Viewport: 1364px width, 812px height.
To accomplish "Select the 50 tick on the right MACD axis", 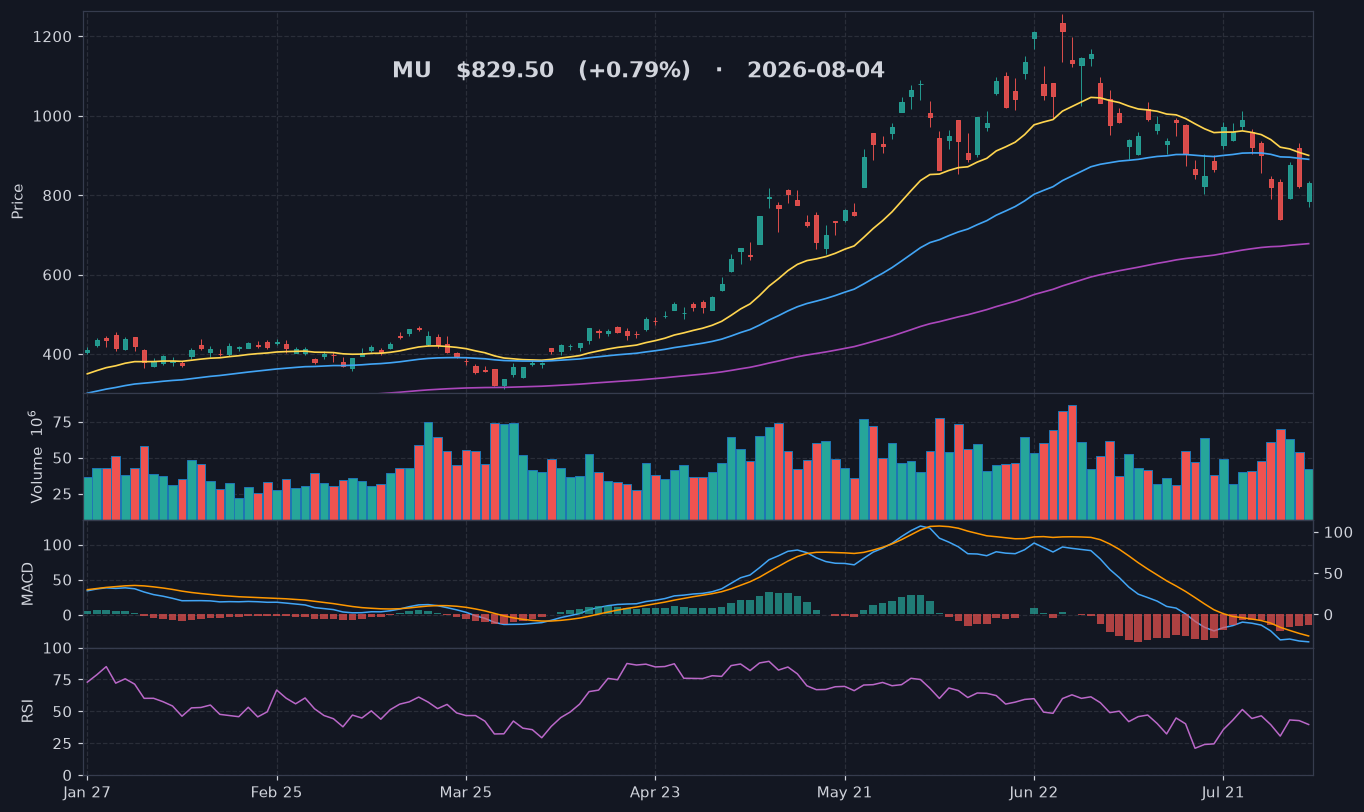I will [1335, 574].
